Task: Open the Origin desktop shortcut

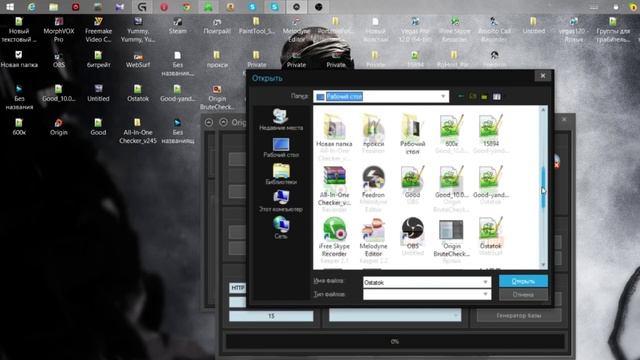Action: (58, 127)
